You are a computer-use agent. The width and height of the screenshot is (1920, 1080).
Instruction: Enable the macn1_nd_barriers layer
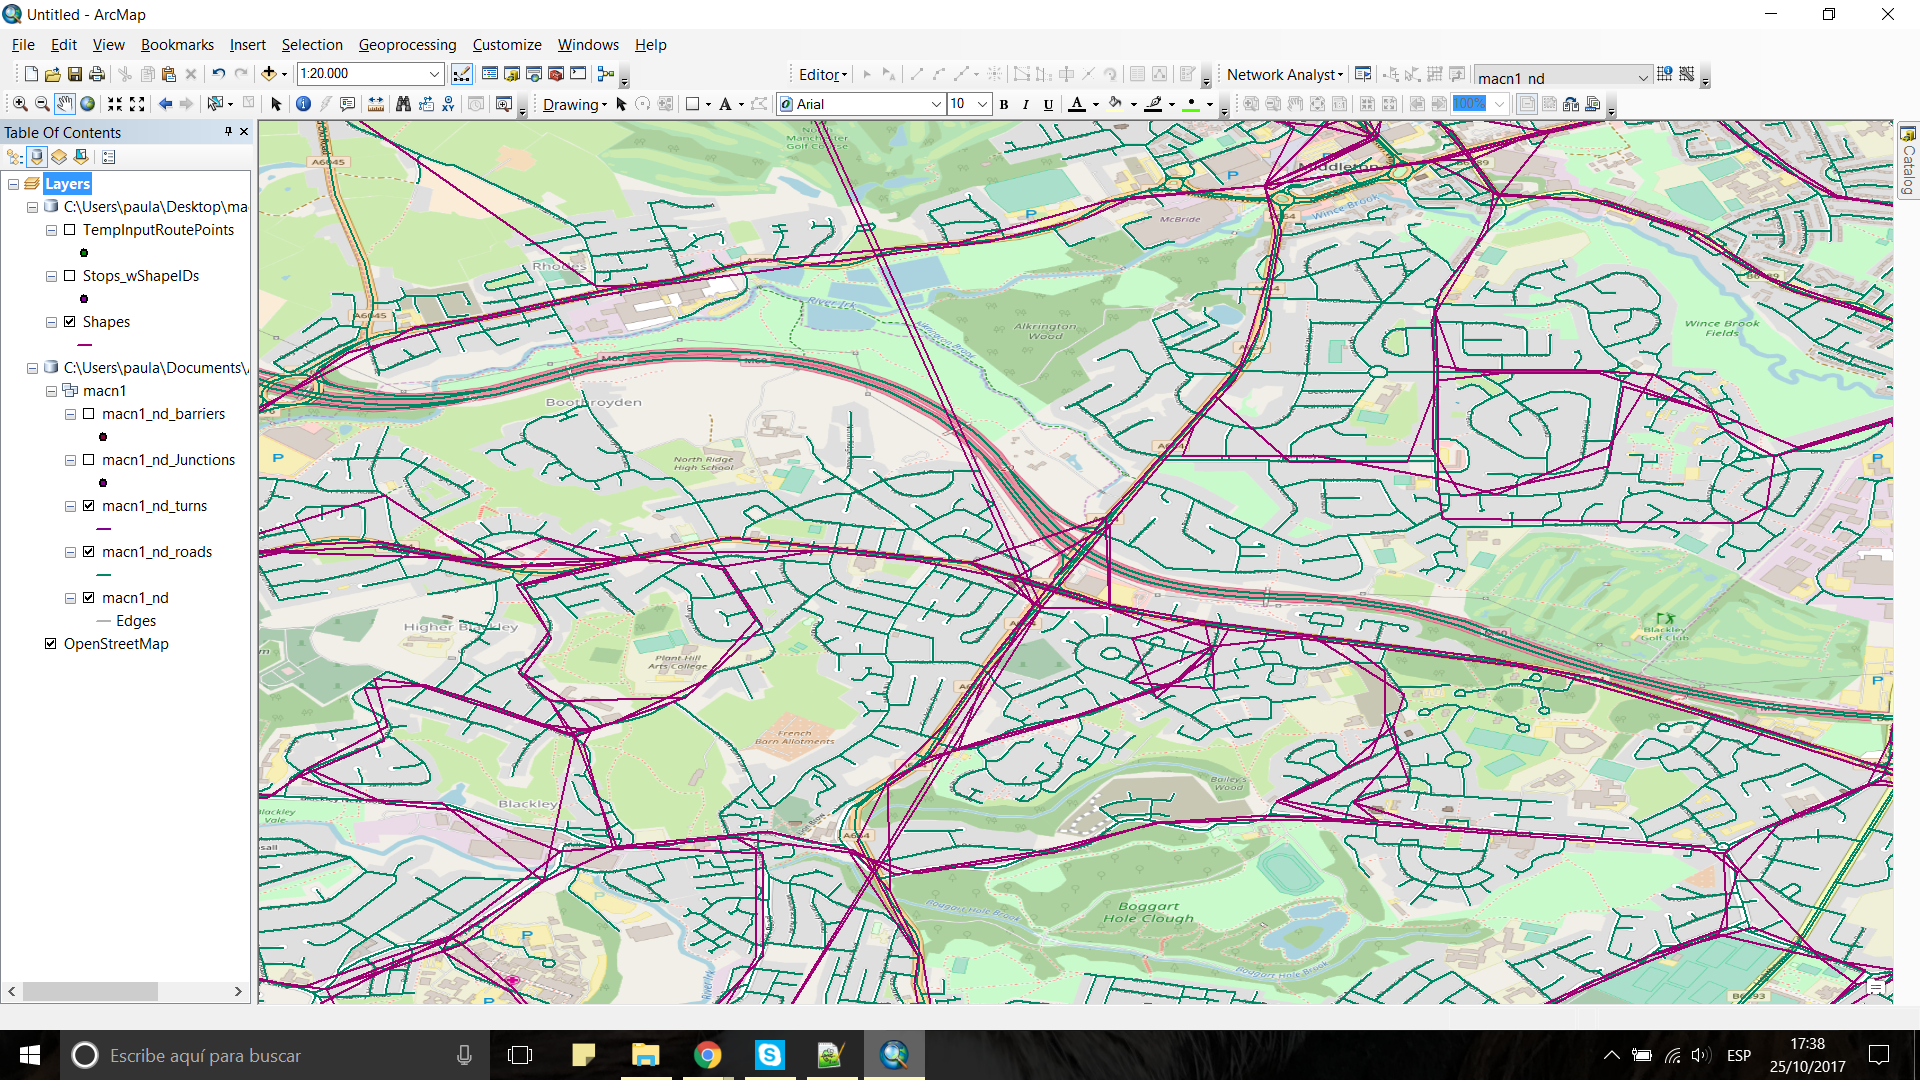89,414
